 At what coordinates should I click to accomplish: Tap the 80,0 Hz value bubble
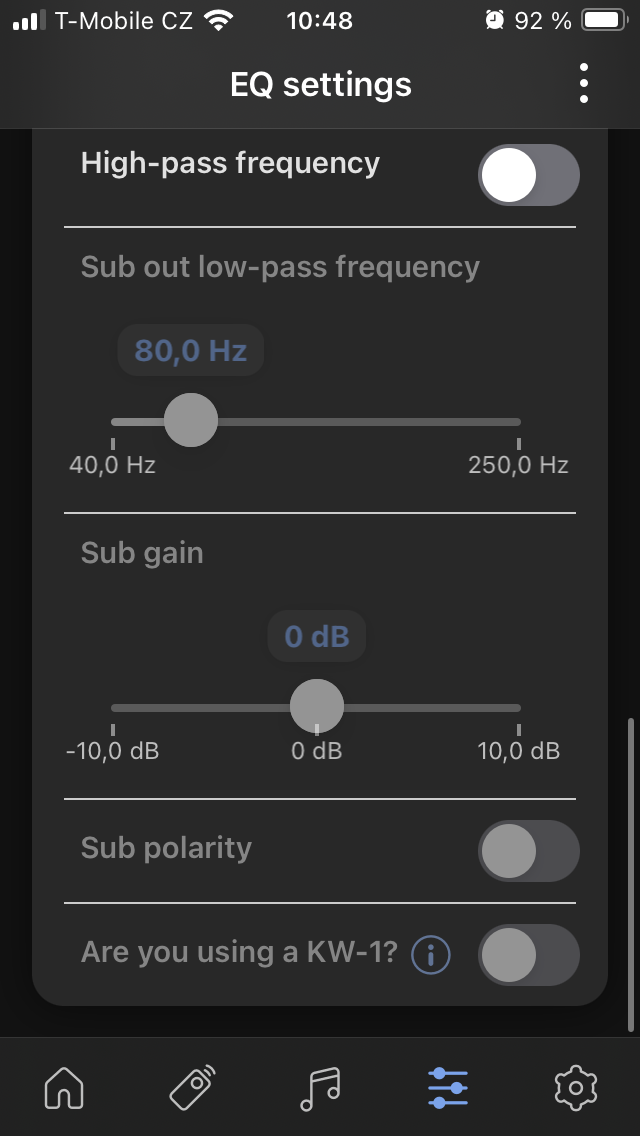190,351
